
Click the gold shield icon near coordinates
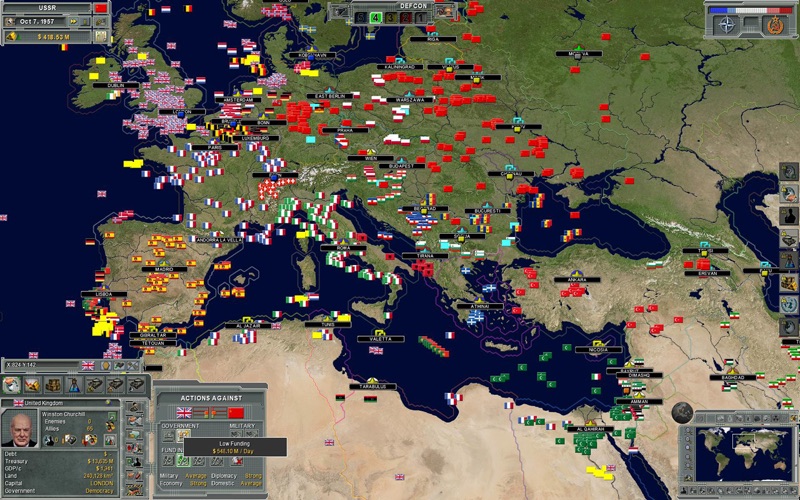click(x=106, y=365)
